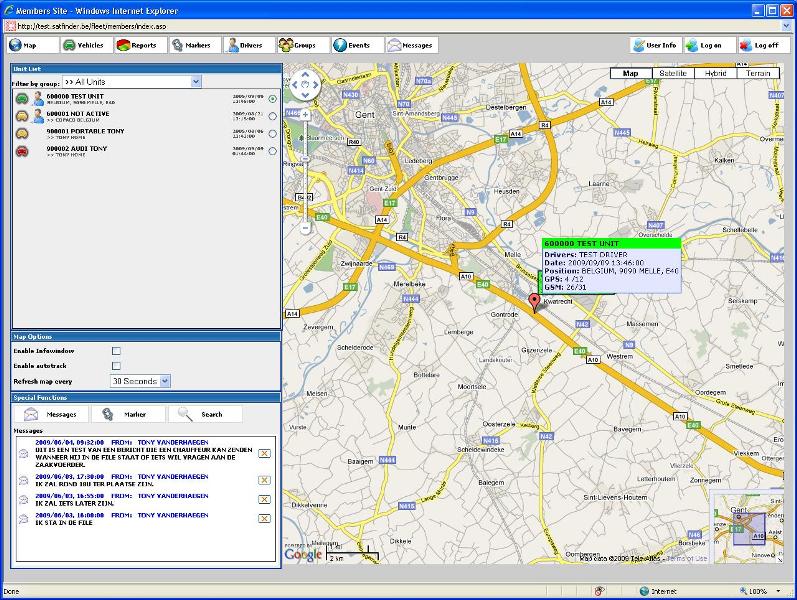The width and height of the screenshot is (797, 600).
Task: Enable the Infowindow checkbox
Action: [116, 351]
